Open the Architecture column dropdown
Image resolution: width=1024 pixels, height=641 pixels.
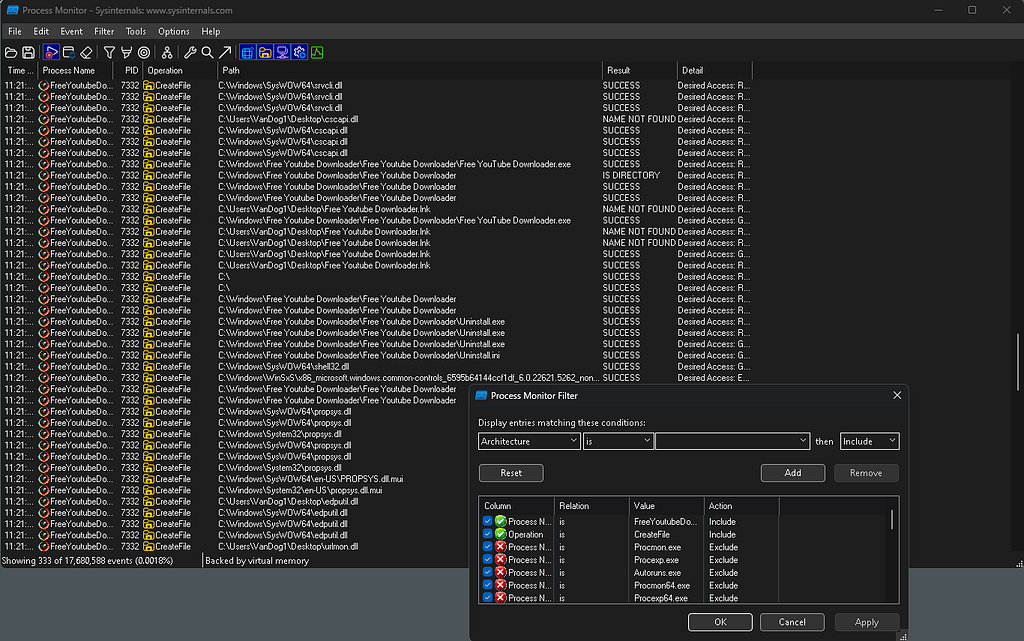tap(529, 441)
